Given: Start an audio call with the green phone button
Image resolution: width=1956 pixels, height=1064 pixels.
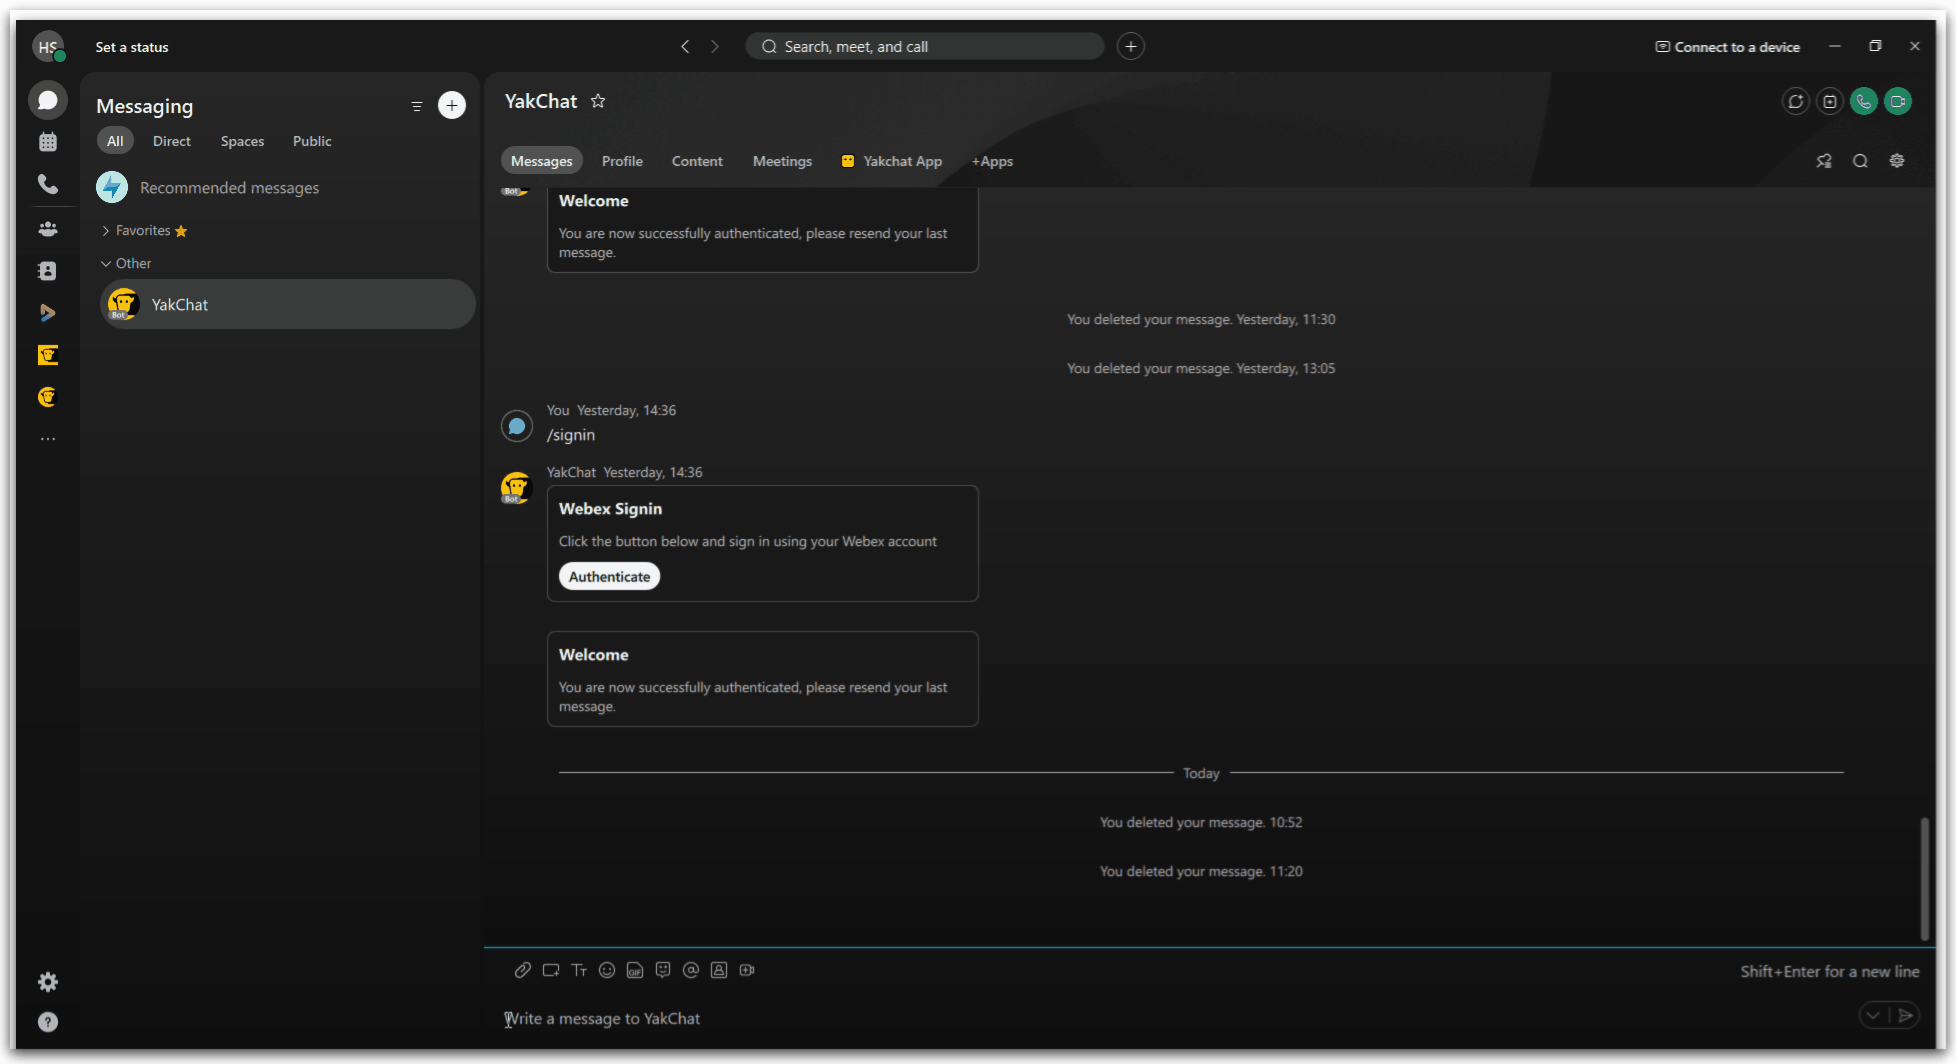Looking at the screenshot, I should tap(1863, 101).
